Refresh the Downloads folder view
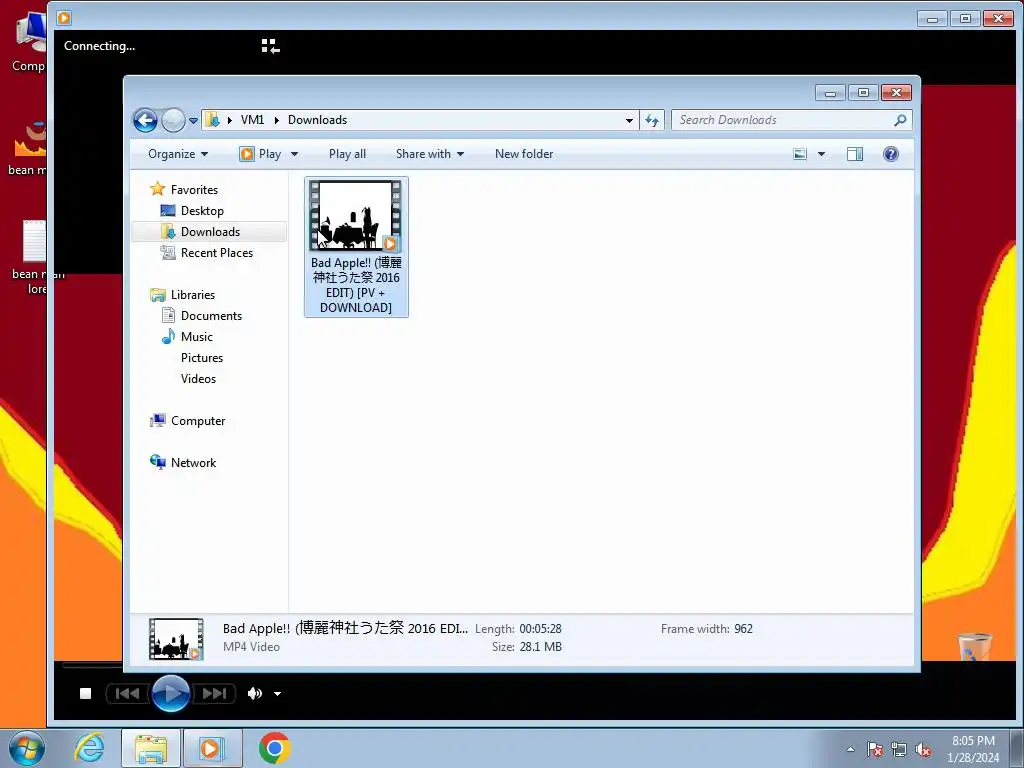1024x768 pixels. click(x=652, y=120)
